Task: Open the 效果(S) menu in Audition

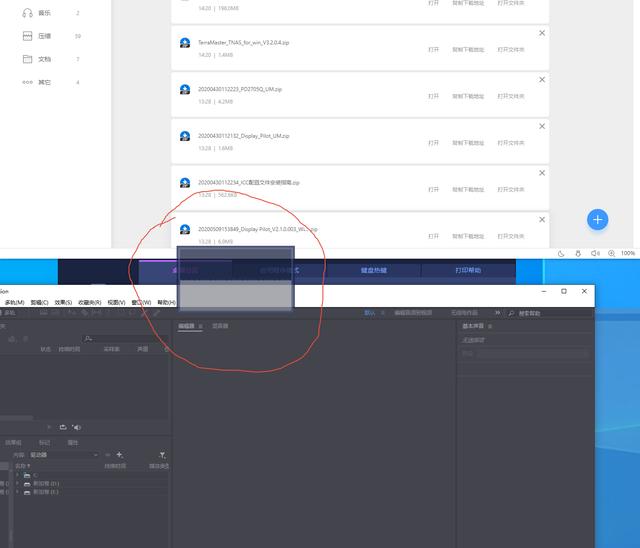Action: [63, 302]
